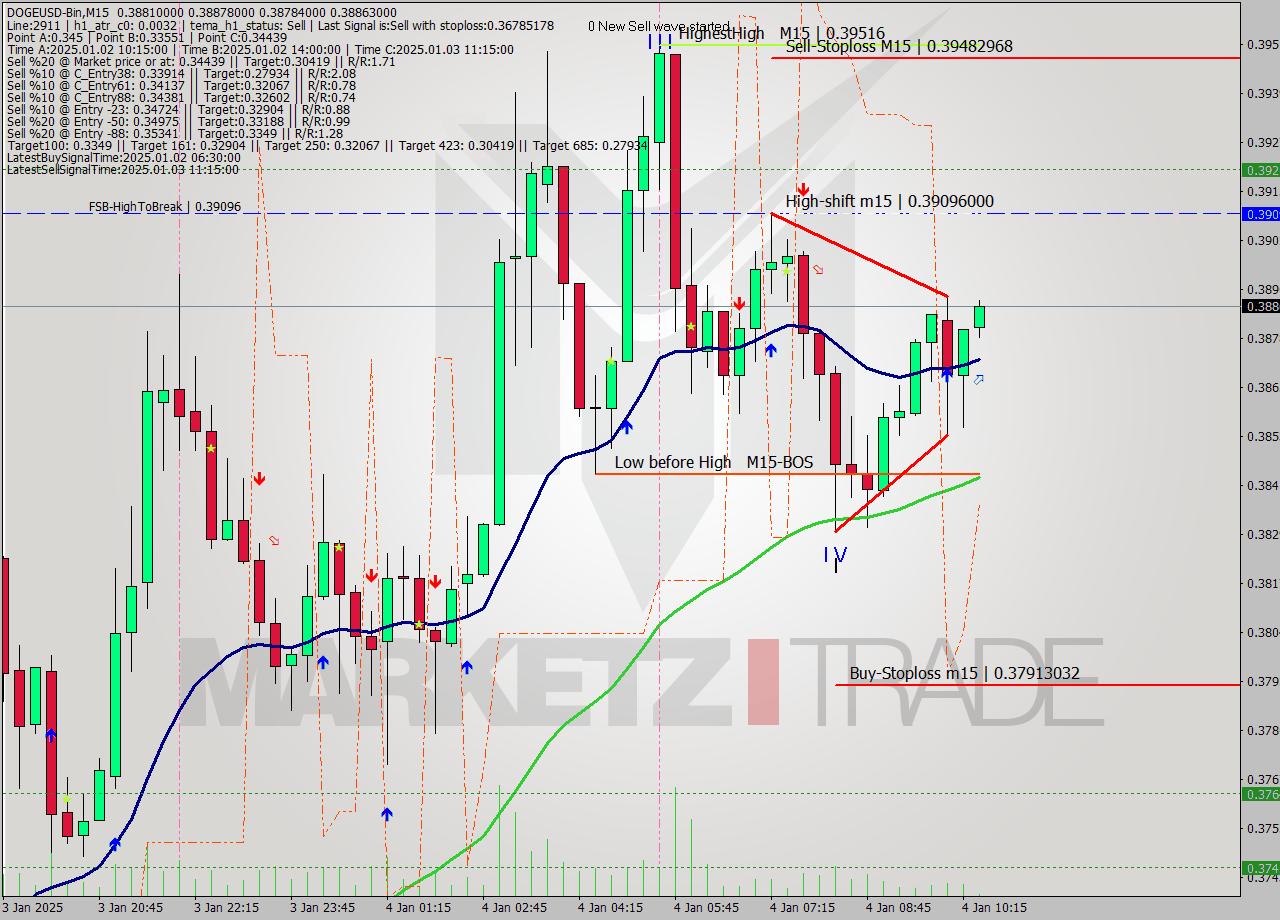Select the red descending trendline
Viewport: 1280px width, 920px height.
859,254
